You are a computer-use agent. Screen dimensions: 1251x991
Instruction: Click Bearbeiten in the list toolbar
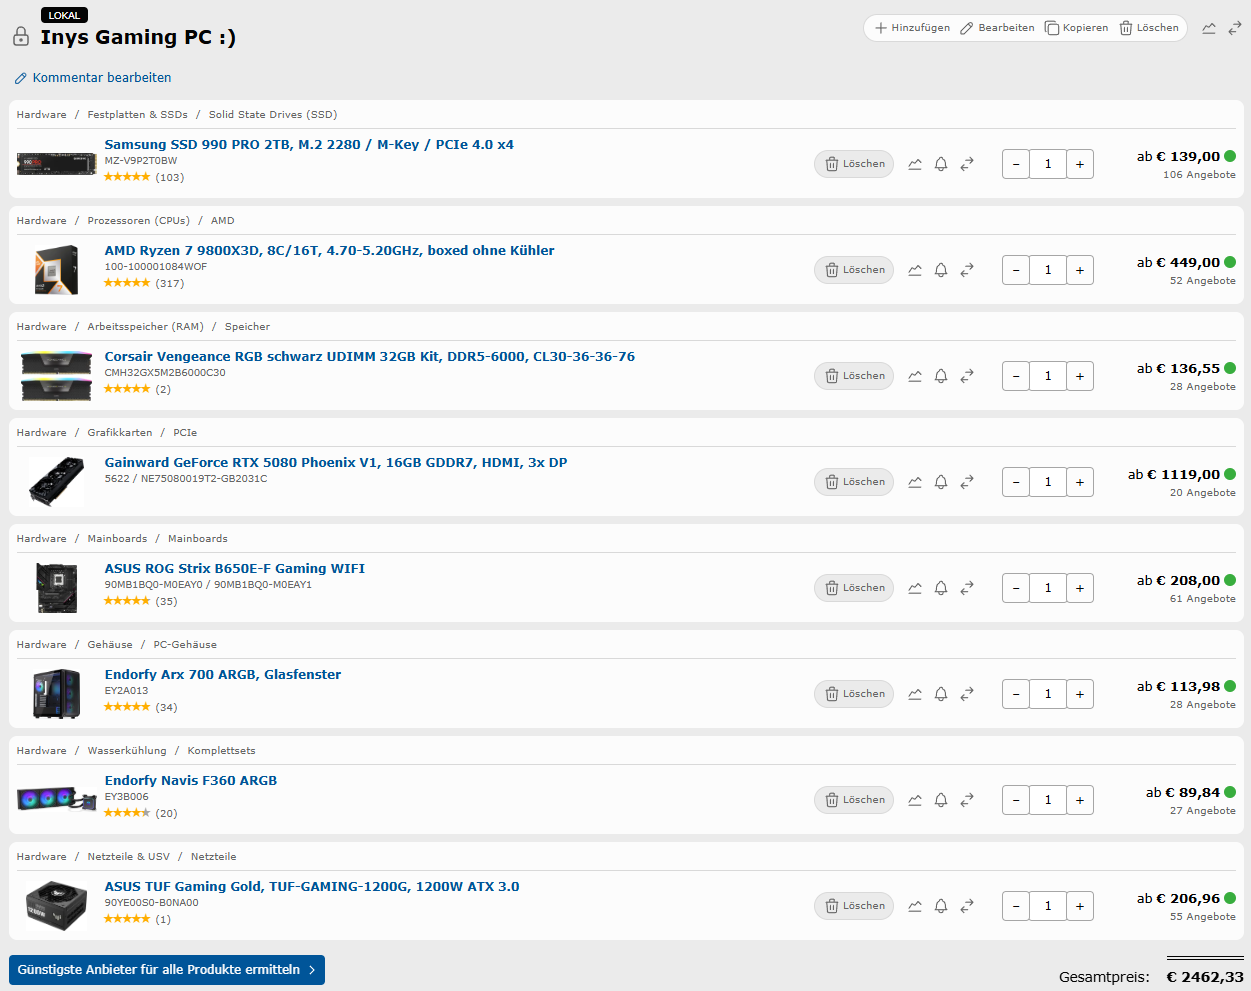click(997, 28)
